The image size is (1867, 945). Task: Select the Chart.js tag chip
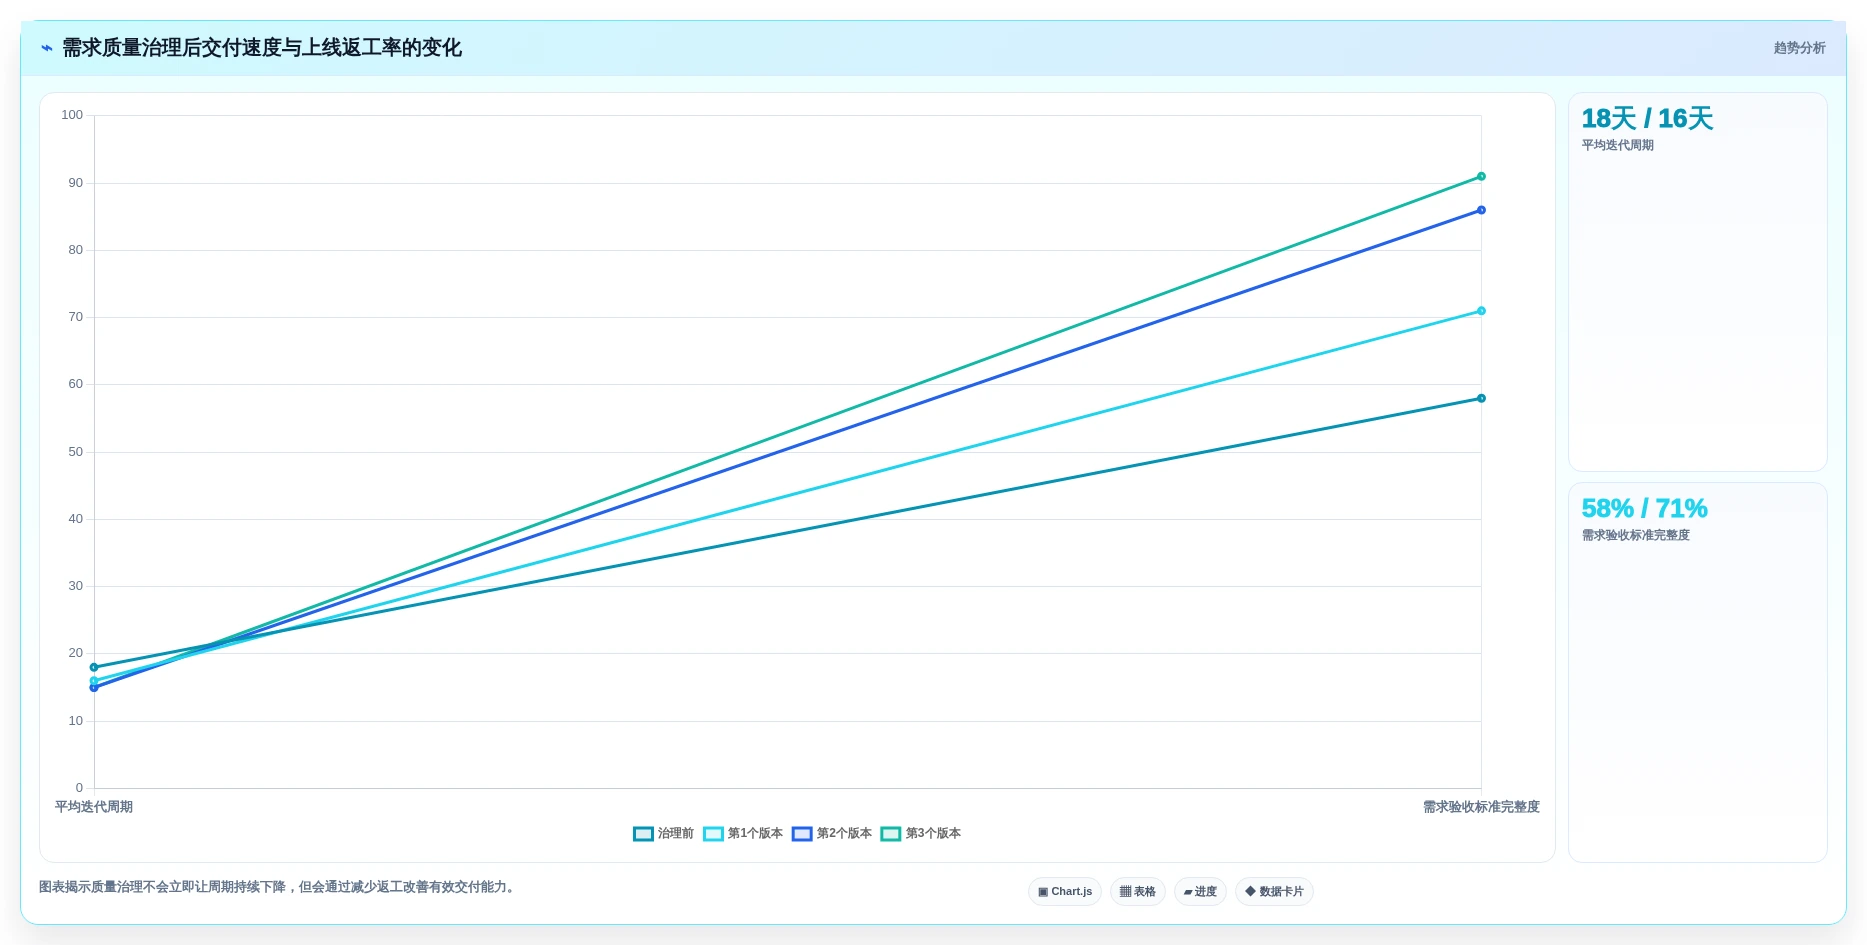click(1065, 891)
